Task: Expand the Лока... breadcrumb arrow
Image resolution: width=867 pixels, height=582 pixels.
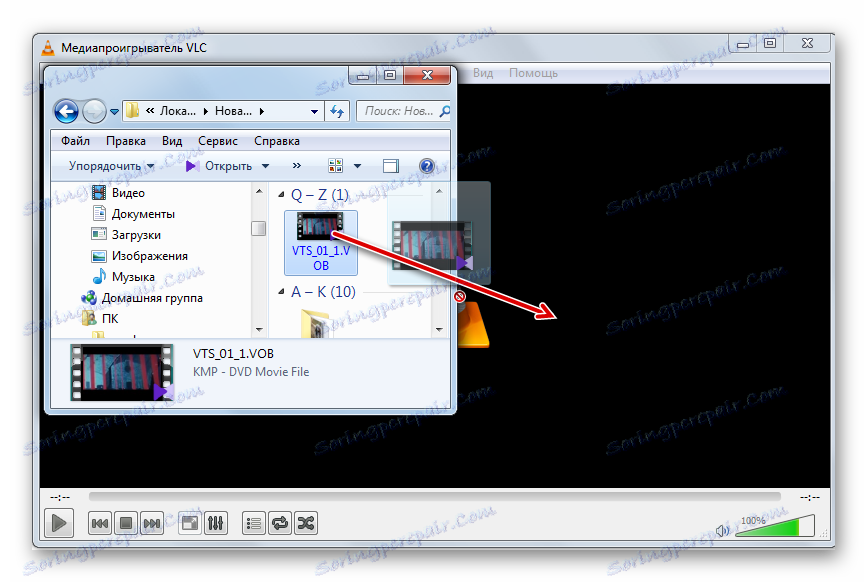Action: (x=206, y=111)
